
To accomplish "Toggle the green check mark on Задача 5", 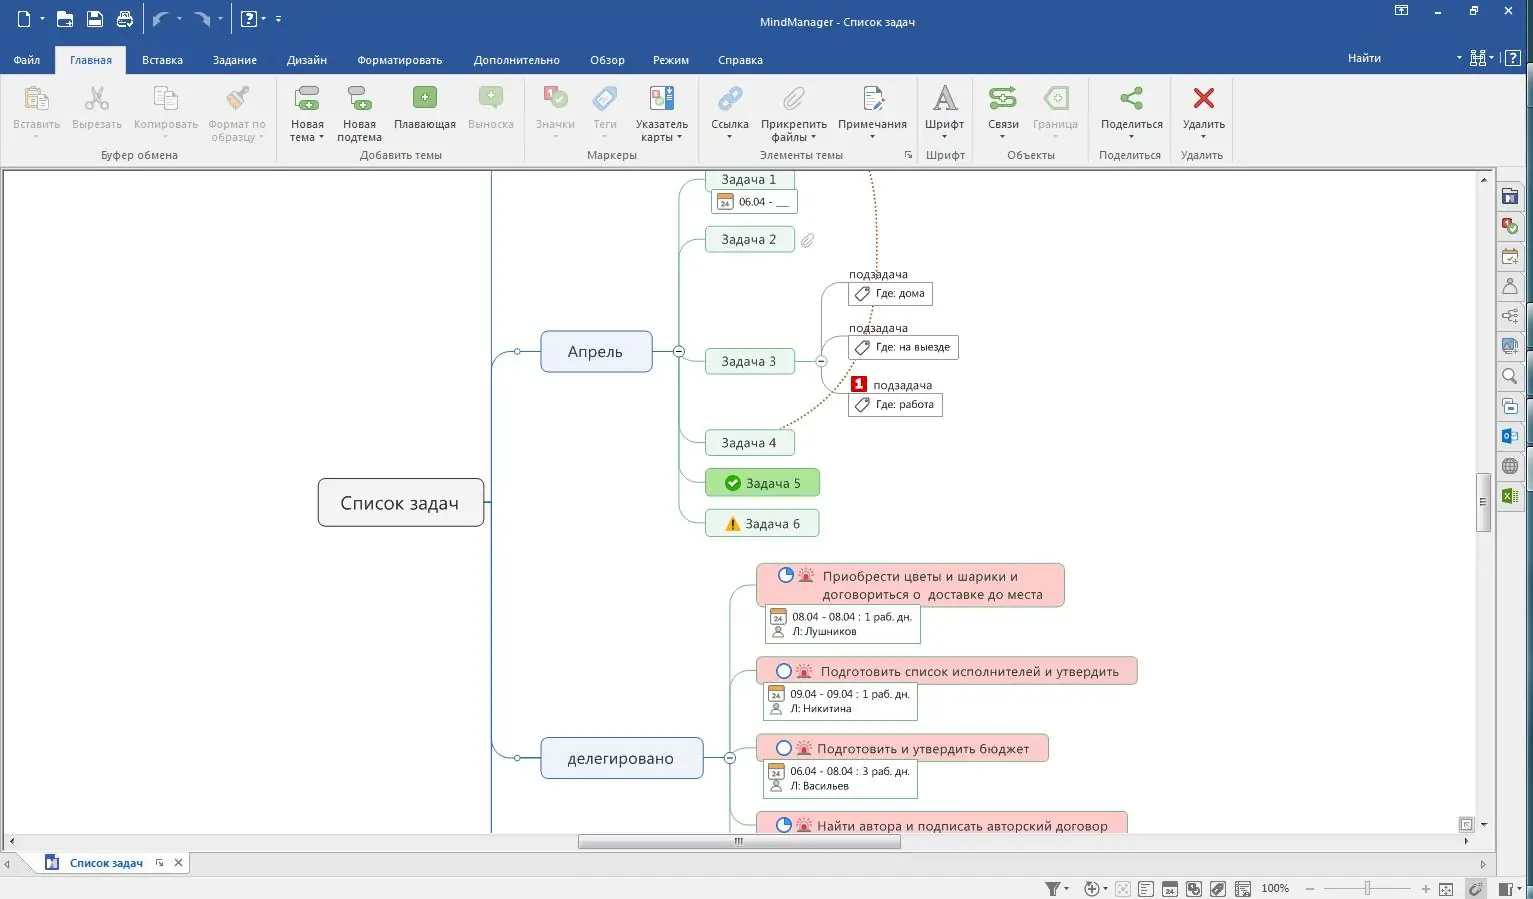I will 733,483.
